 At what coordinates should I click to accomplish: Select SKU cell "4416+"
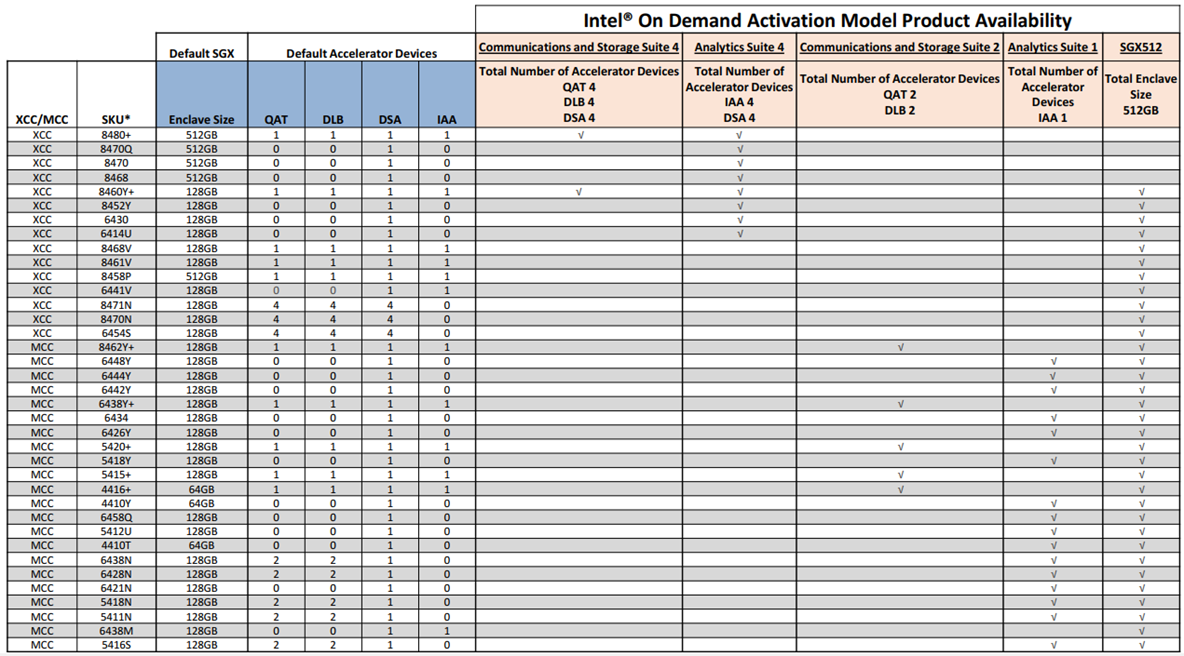tap(116, 489)
